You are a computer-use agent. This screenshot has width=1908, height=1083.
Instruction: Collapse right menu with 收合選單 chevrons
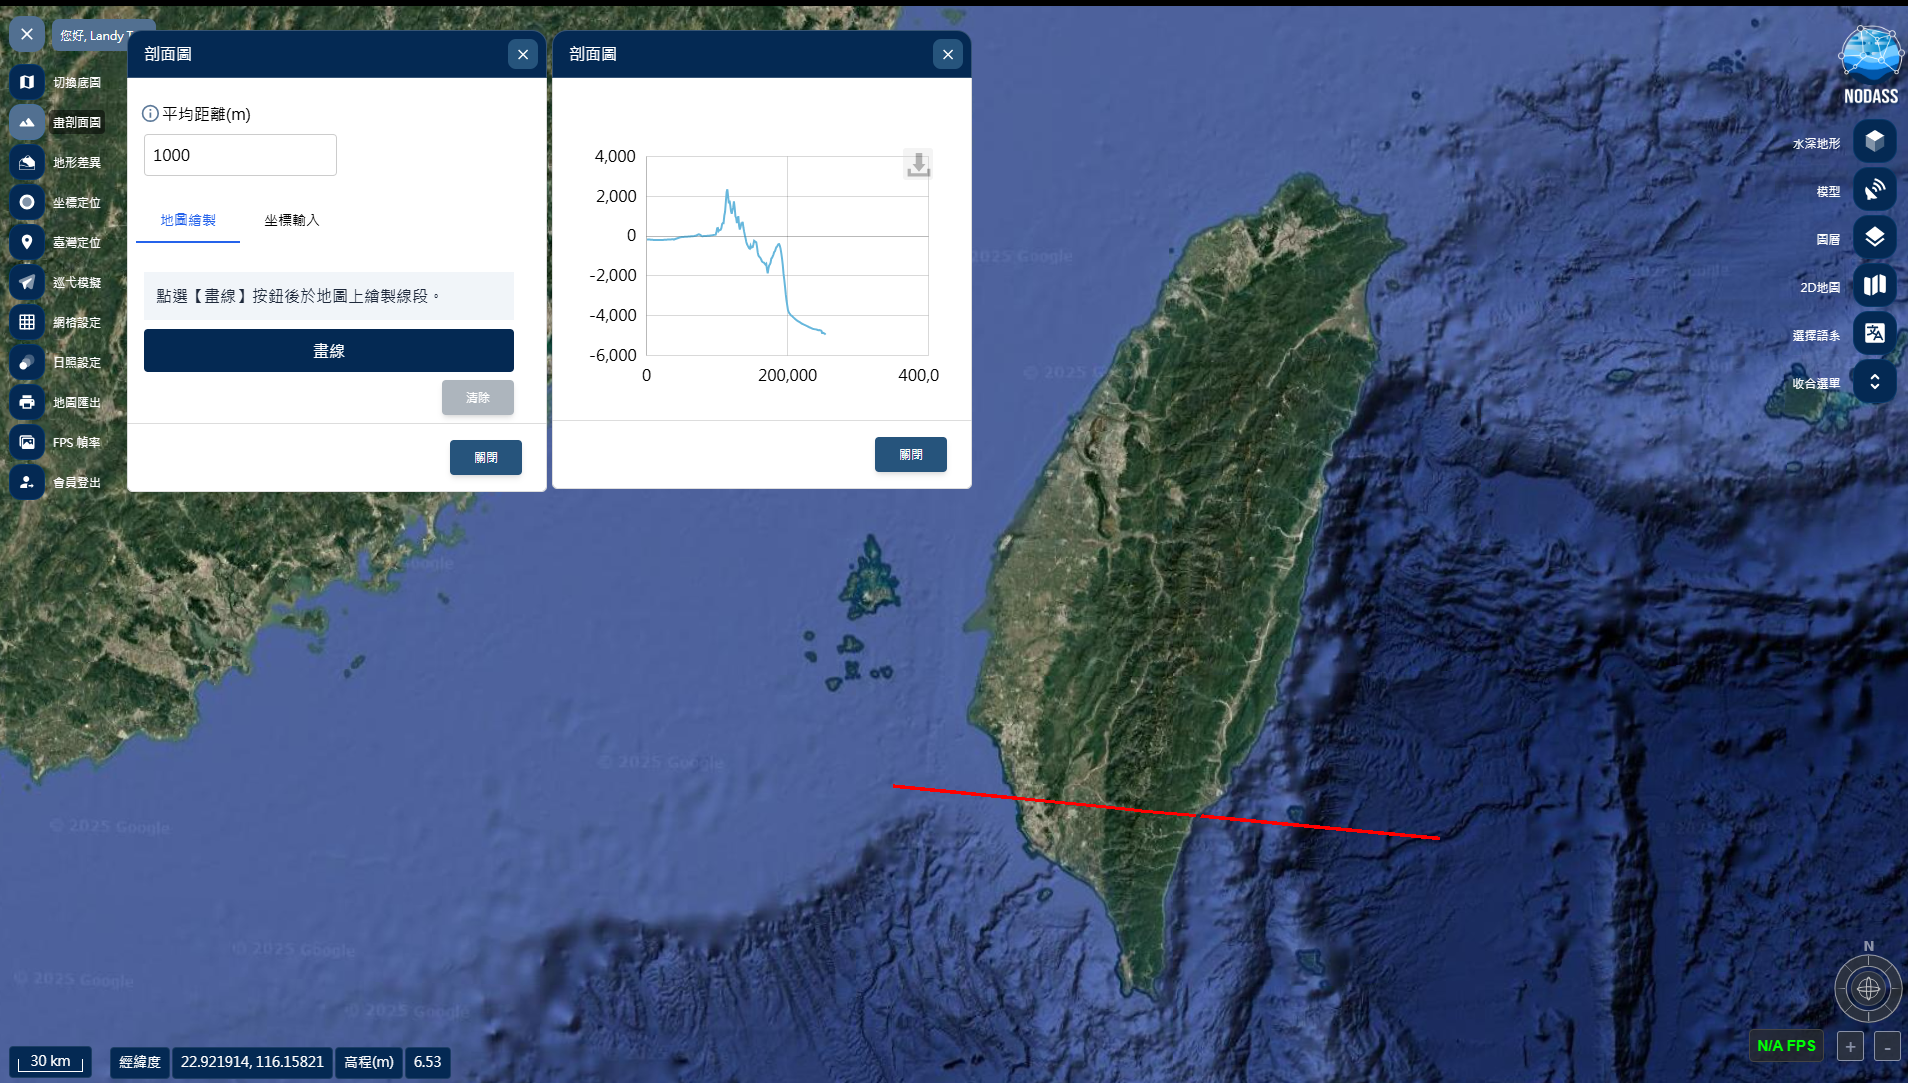tap(1874, 382)
